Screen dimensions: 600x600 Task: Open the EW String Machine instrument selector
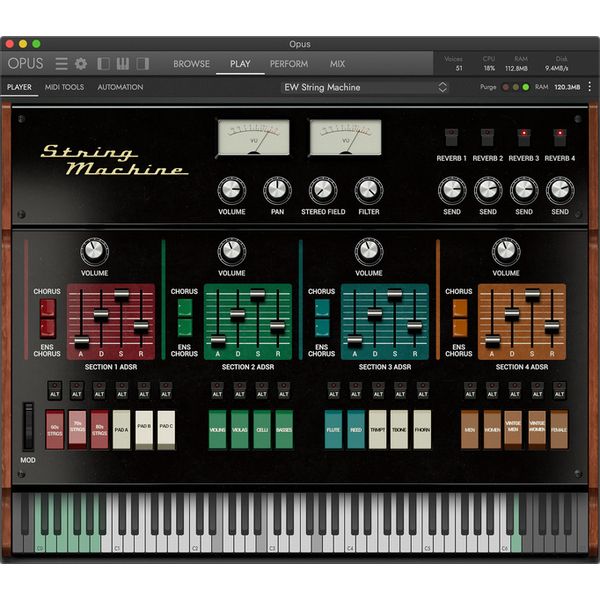(x=365, y=87)
